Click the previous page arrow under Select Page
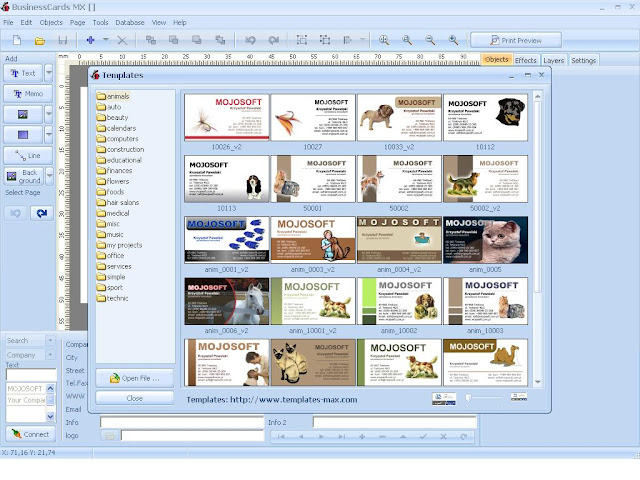This screenshot has width=640, height=480. tap(16, 213)
